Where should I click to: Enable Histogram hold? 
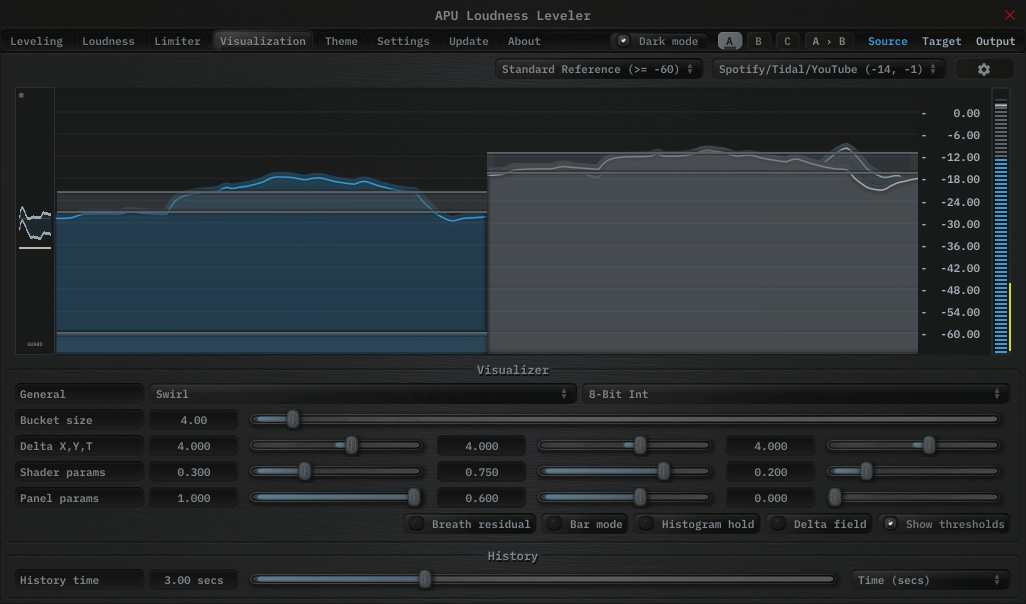(647, 524)
